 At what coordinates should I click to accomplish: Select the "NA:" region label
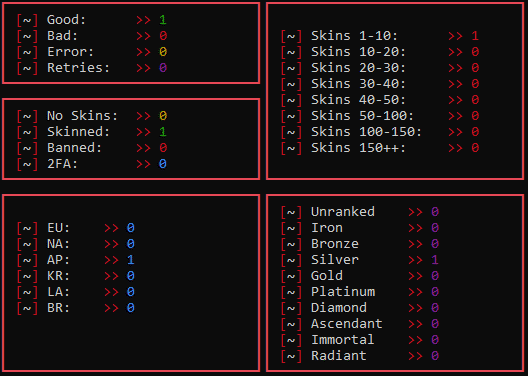pyautogui.click(x=58, y=244)
